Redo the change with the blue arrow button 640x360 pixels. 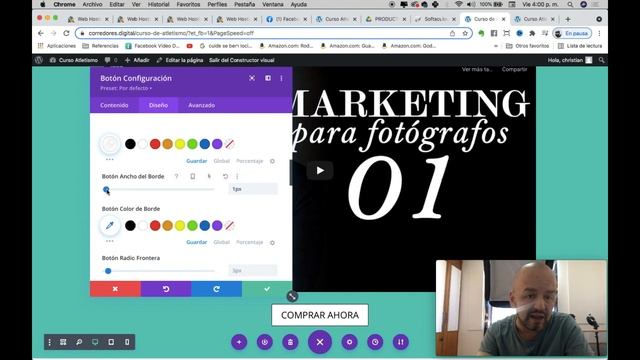216,289
